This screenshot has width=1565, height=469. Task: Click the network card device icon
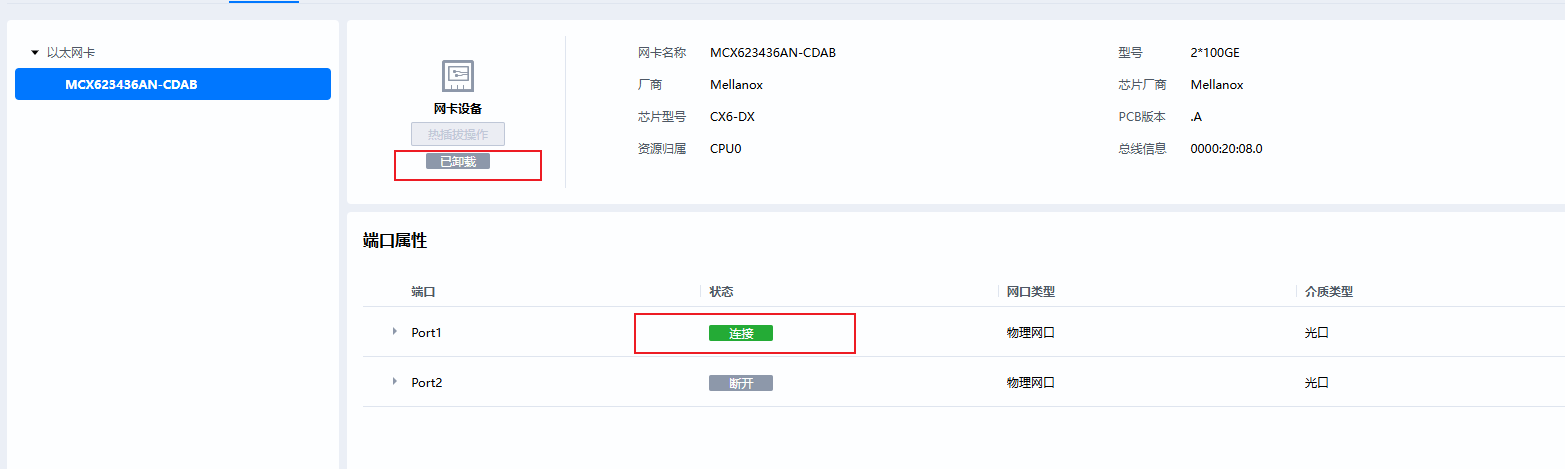[458, 76]
